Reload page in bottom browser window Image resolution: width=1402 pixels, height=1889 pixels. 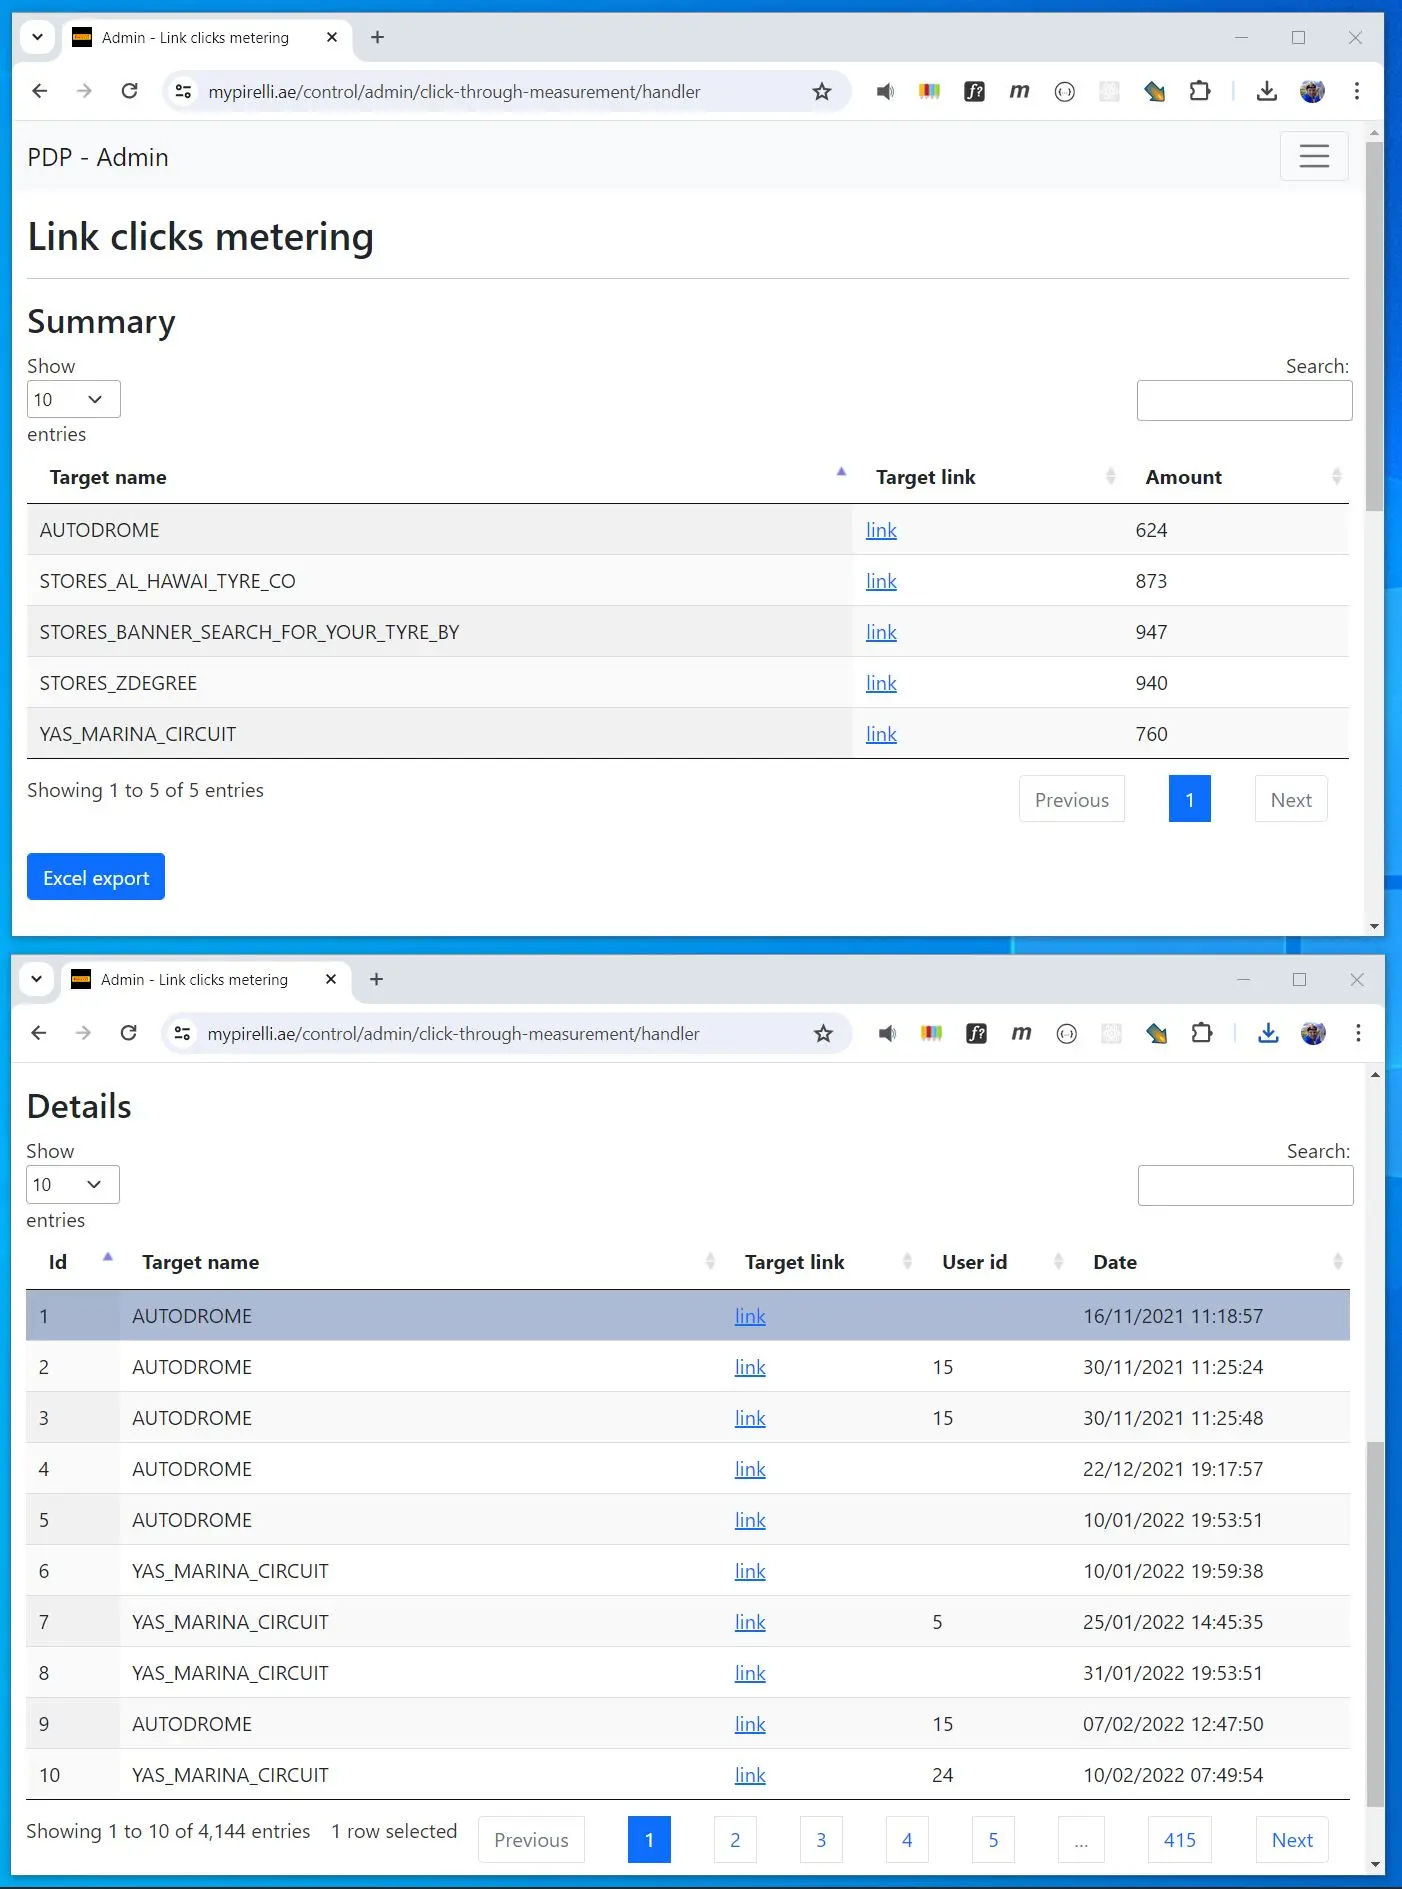pyautogui.click(x=128, y=1033)
